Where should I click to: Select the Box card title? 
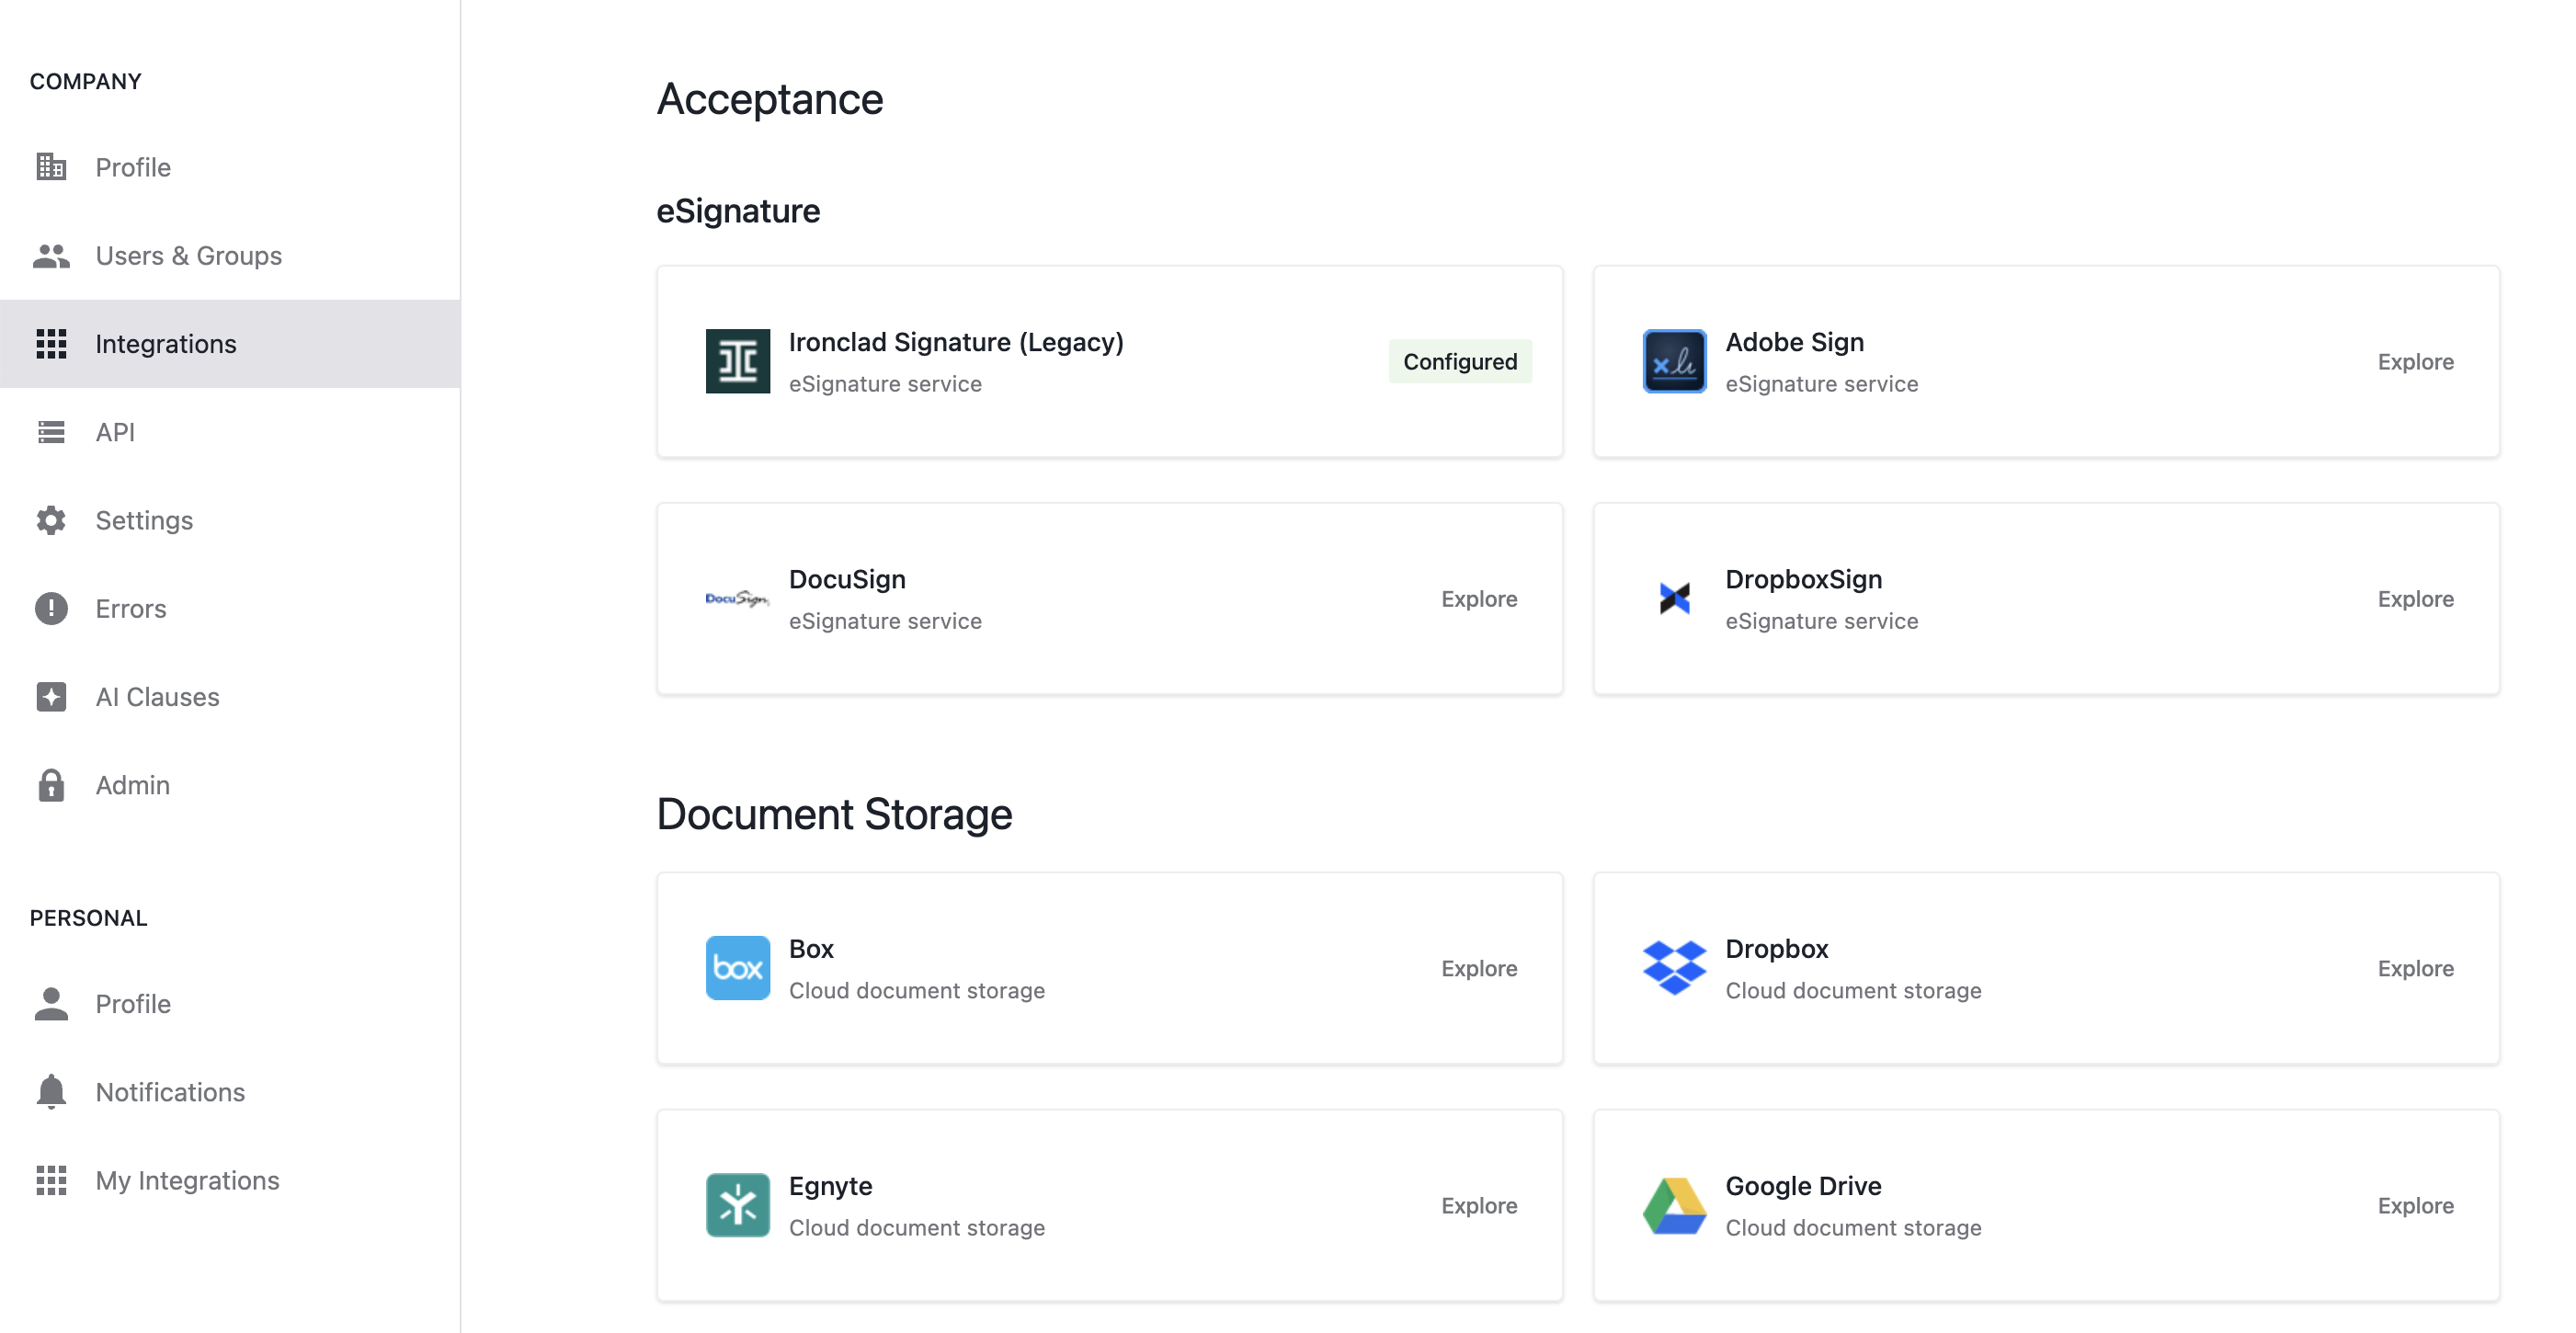click(811, 948)
